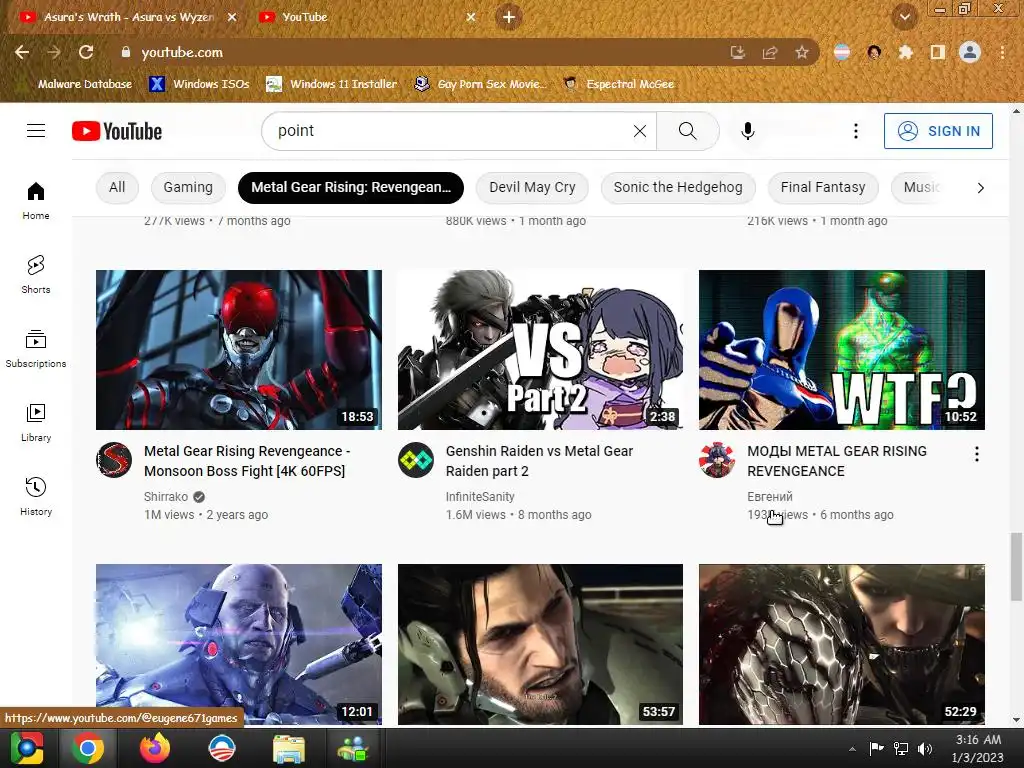The width and height of the screenshot is (1024, 768).
Task: Bookmark this page with the star icon
Action: click(802, 52)
